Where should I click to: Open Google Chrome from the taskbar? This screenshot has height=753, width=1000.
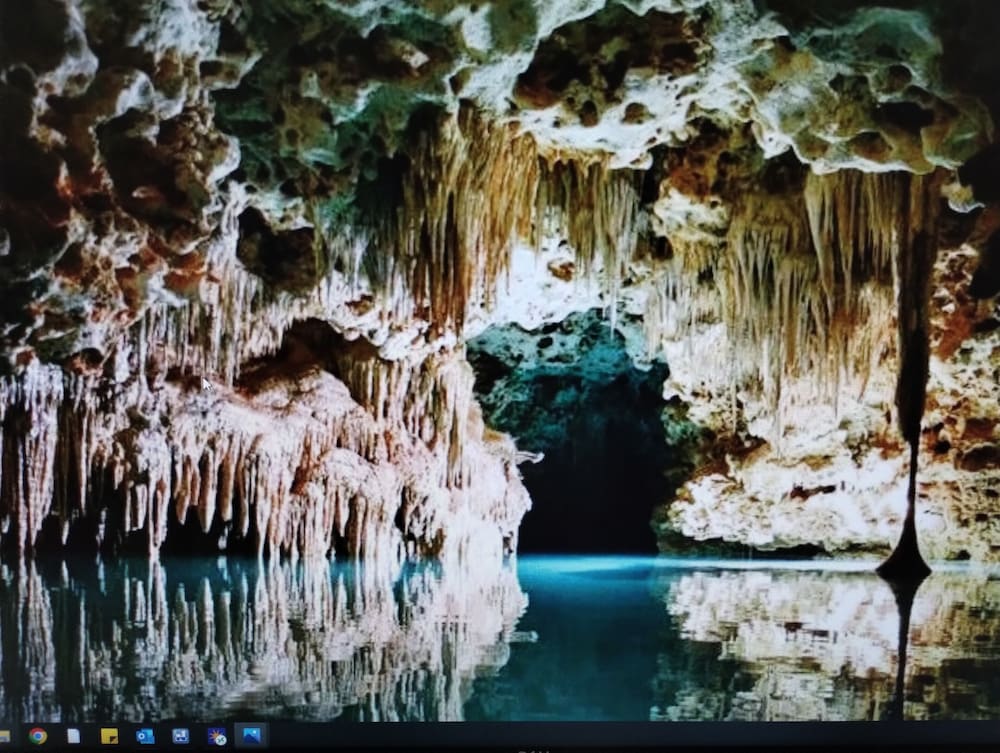[38, 736]
